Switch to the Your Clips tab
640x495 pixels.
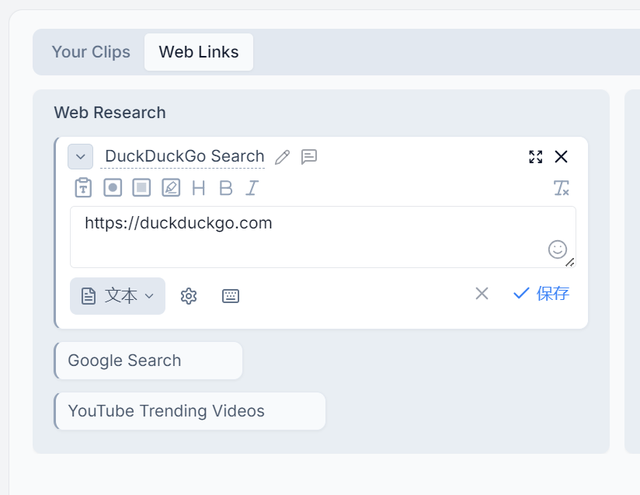click(91, 52)
